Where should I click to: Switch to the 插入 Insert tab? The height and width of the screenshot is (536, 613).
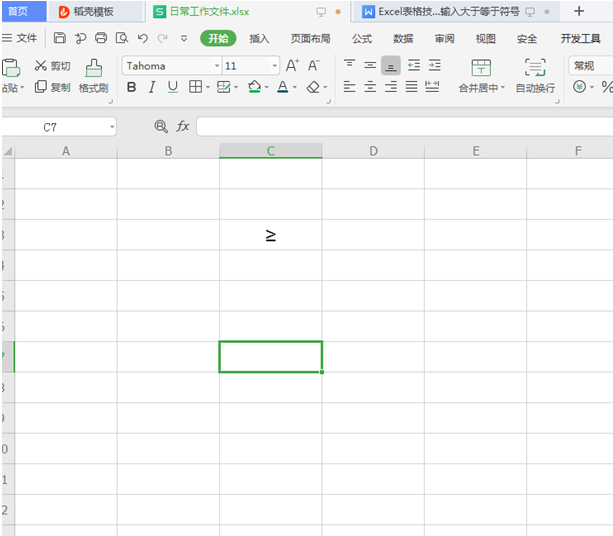click(x=259, y=38)
